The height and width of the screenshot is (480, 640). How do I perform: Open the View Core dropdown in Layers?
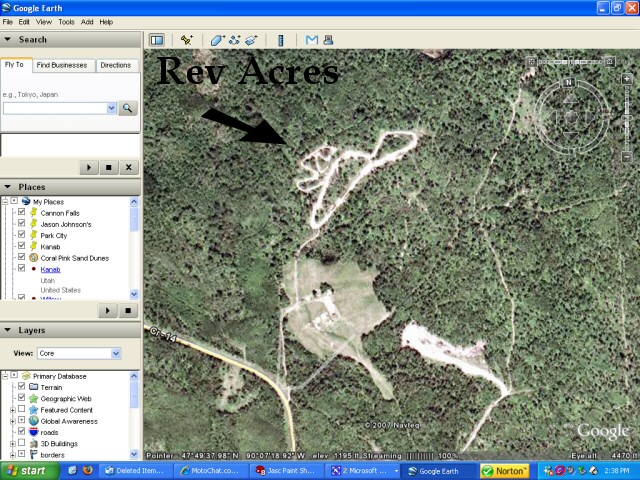[116, 353]
